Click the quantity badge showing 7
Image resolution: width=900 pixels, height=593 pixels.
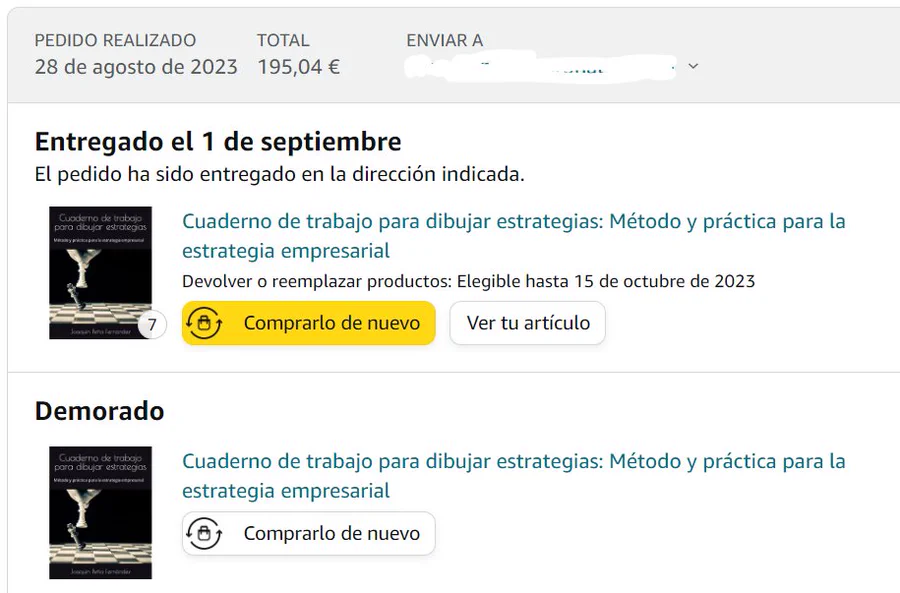pos(152,325)
